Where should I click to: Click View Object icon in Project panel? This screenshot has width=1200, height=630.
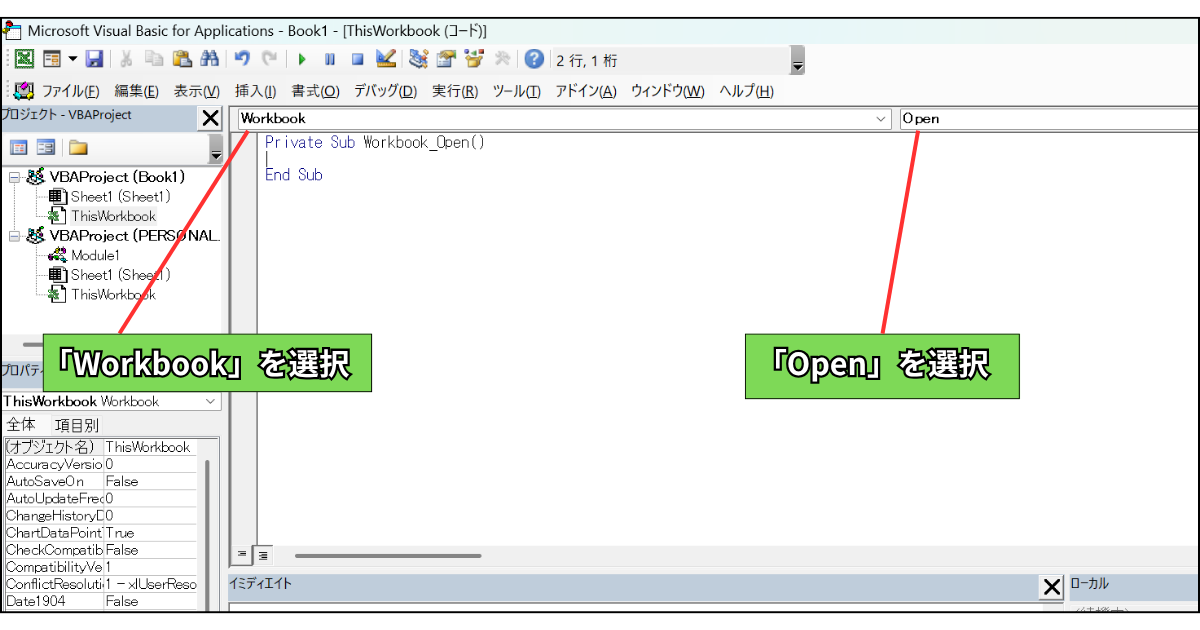tap(47, 148)
